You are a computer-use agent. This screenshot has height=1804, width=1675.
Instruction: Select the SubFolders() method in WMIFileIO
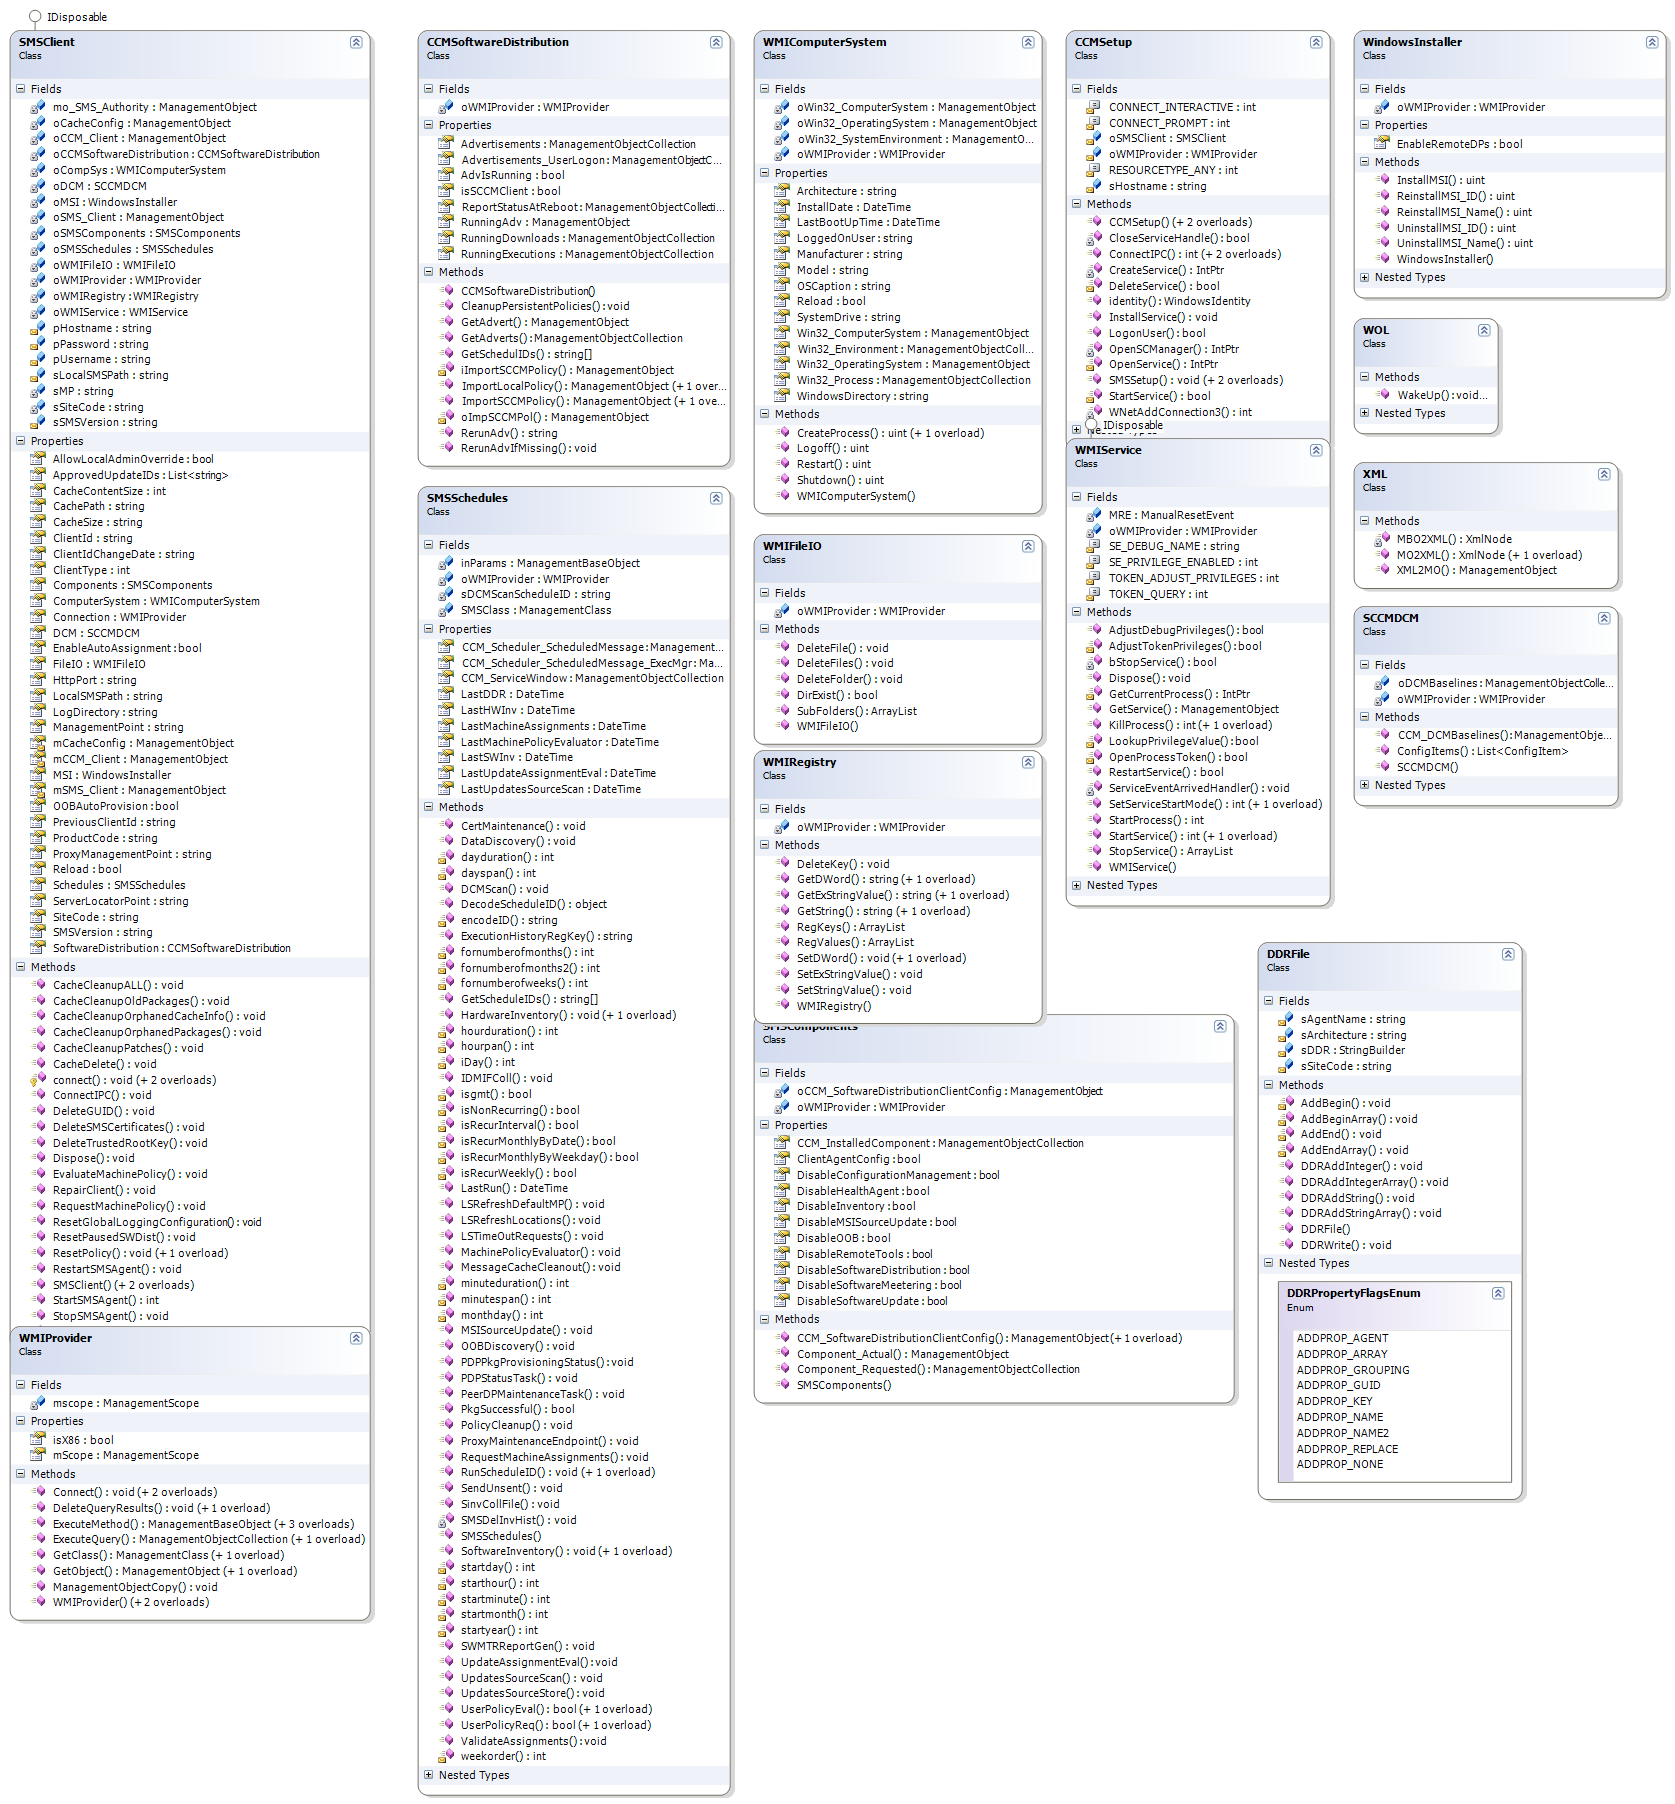point(856,711)
